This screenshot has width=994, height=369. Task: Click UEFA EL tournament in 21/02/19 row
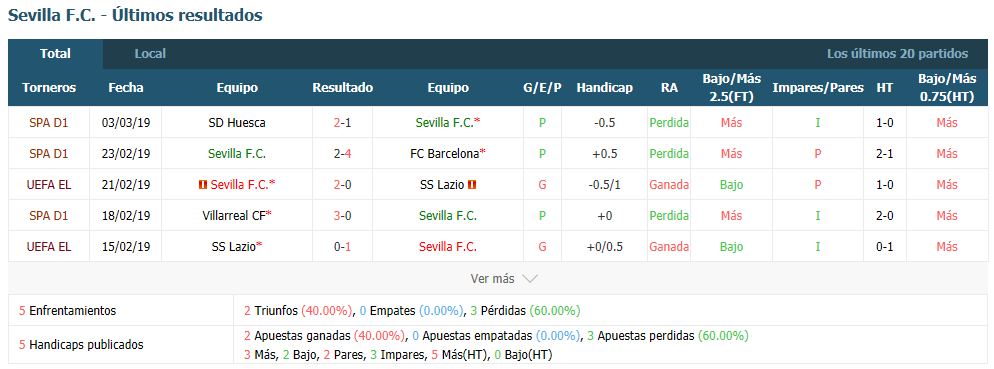[x=49, y=184]
